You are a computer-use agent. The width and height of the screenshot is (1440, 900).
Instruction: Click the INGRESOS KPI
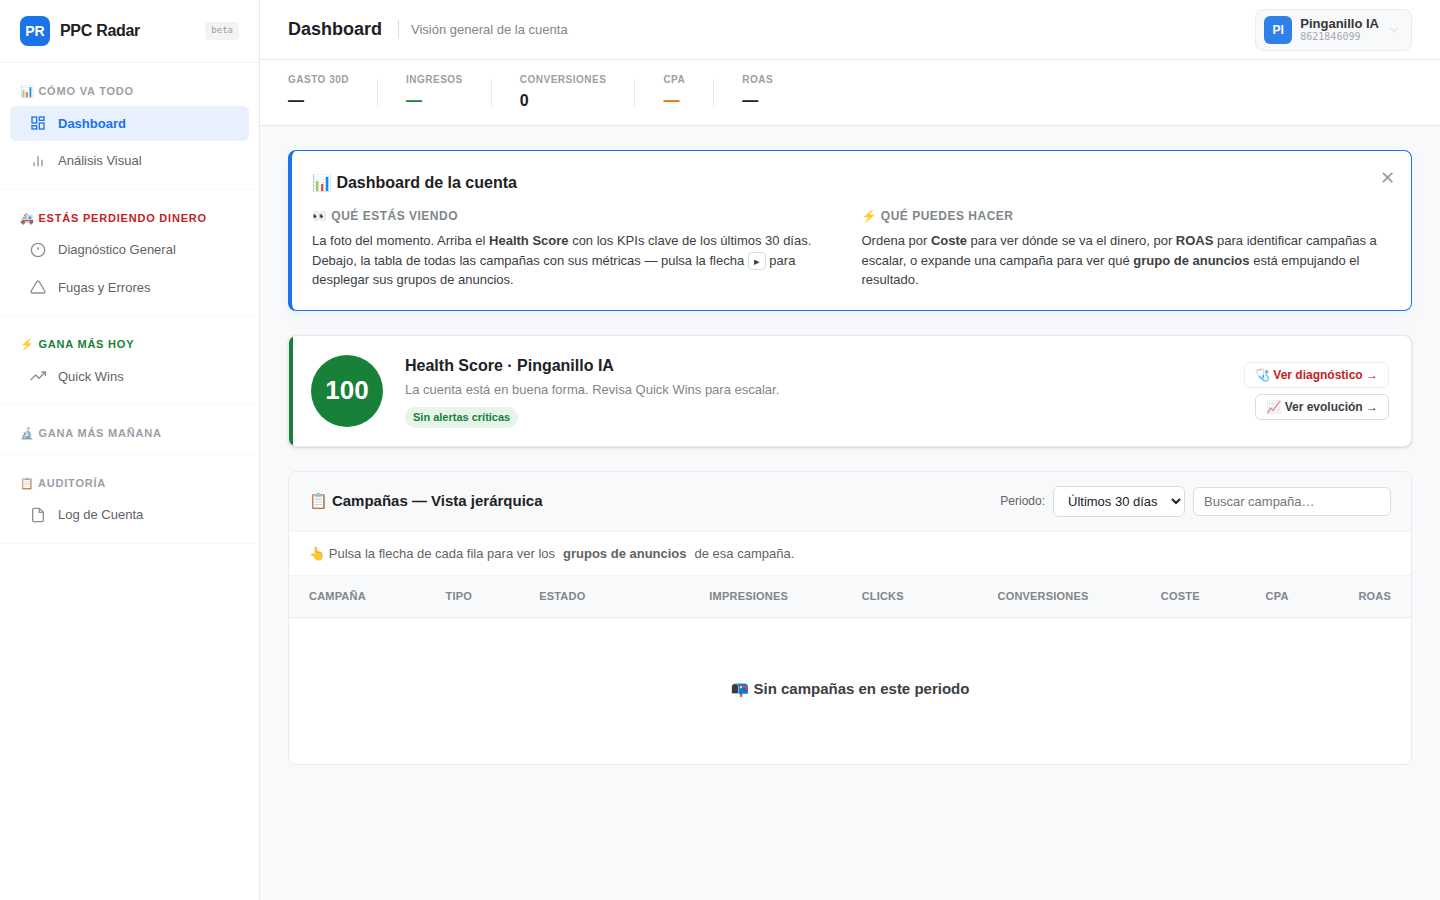tap(434, 91)
